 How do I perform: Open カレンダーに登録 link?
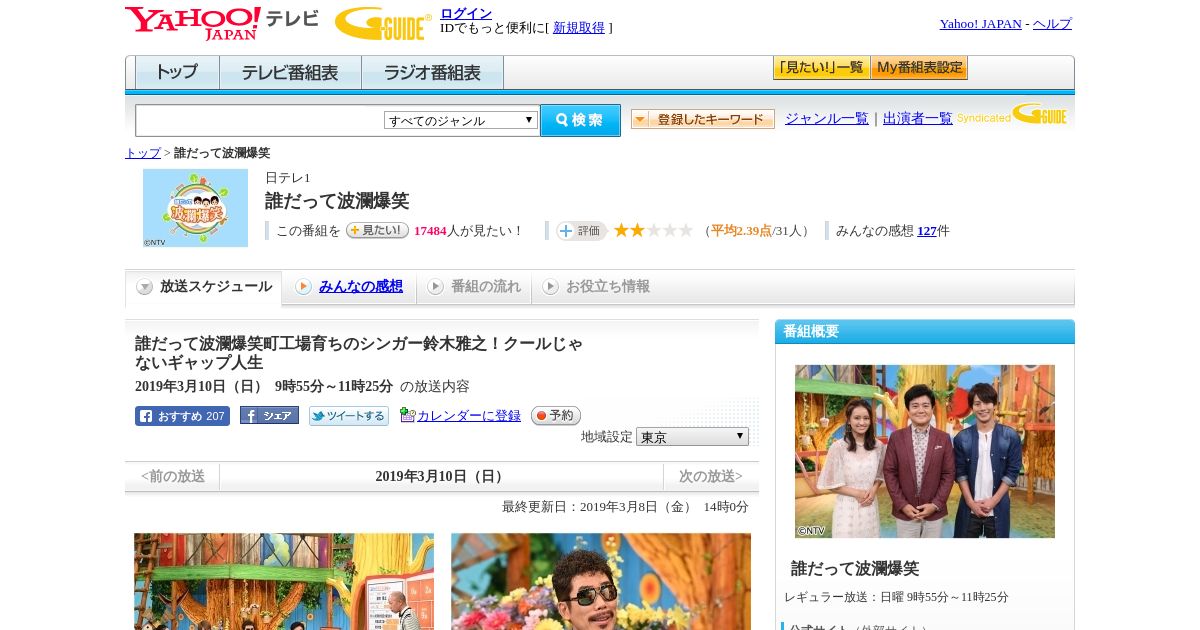pos(469,416)
